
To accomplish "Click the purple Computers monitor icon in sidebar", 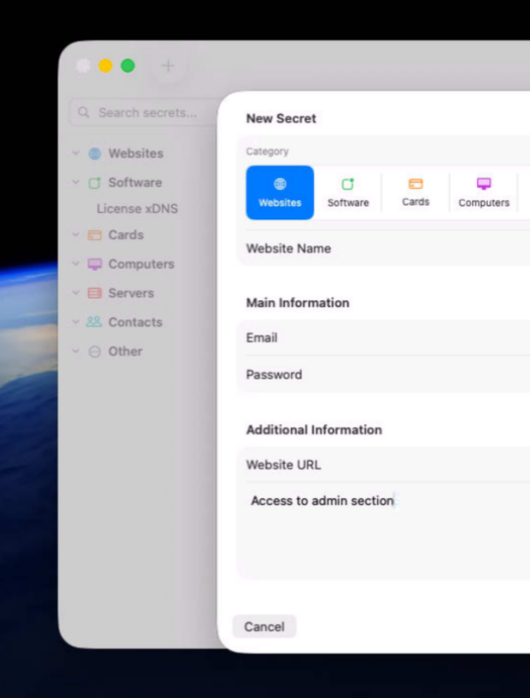I will [94, 264].
